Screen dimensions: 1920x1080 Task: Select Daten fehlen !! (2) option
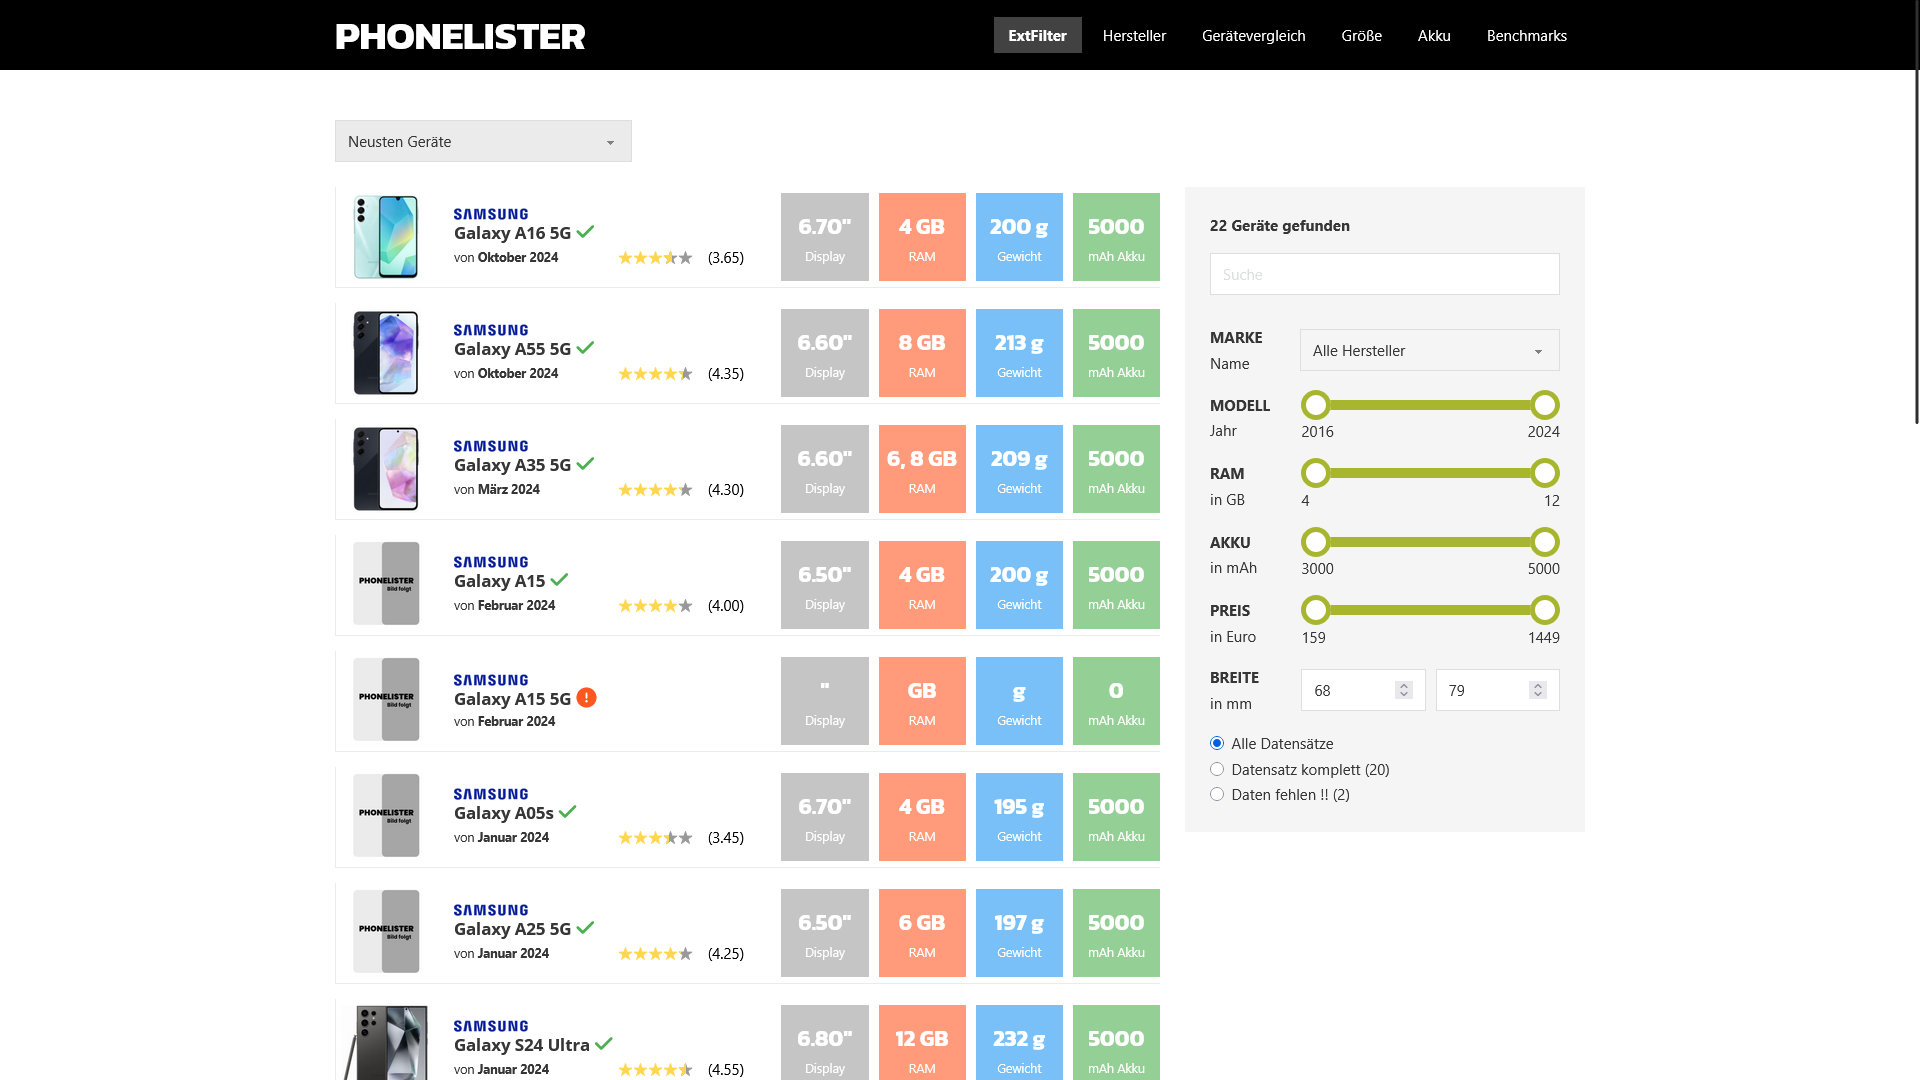pyautogui.click(x=1217, y=794)
